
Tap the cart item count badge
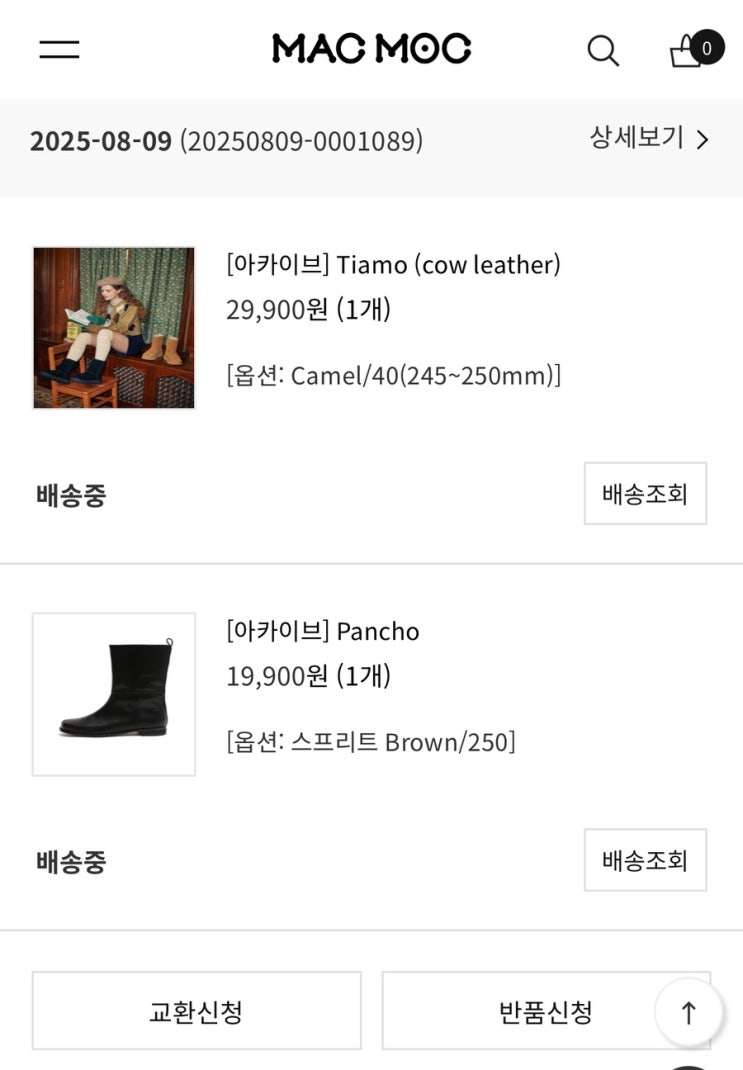tap(707, 48)
